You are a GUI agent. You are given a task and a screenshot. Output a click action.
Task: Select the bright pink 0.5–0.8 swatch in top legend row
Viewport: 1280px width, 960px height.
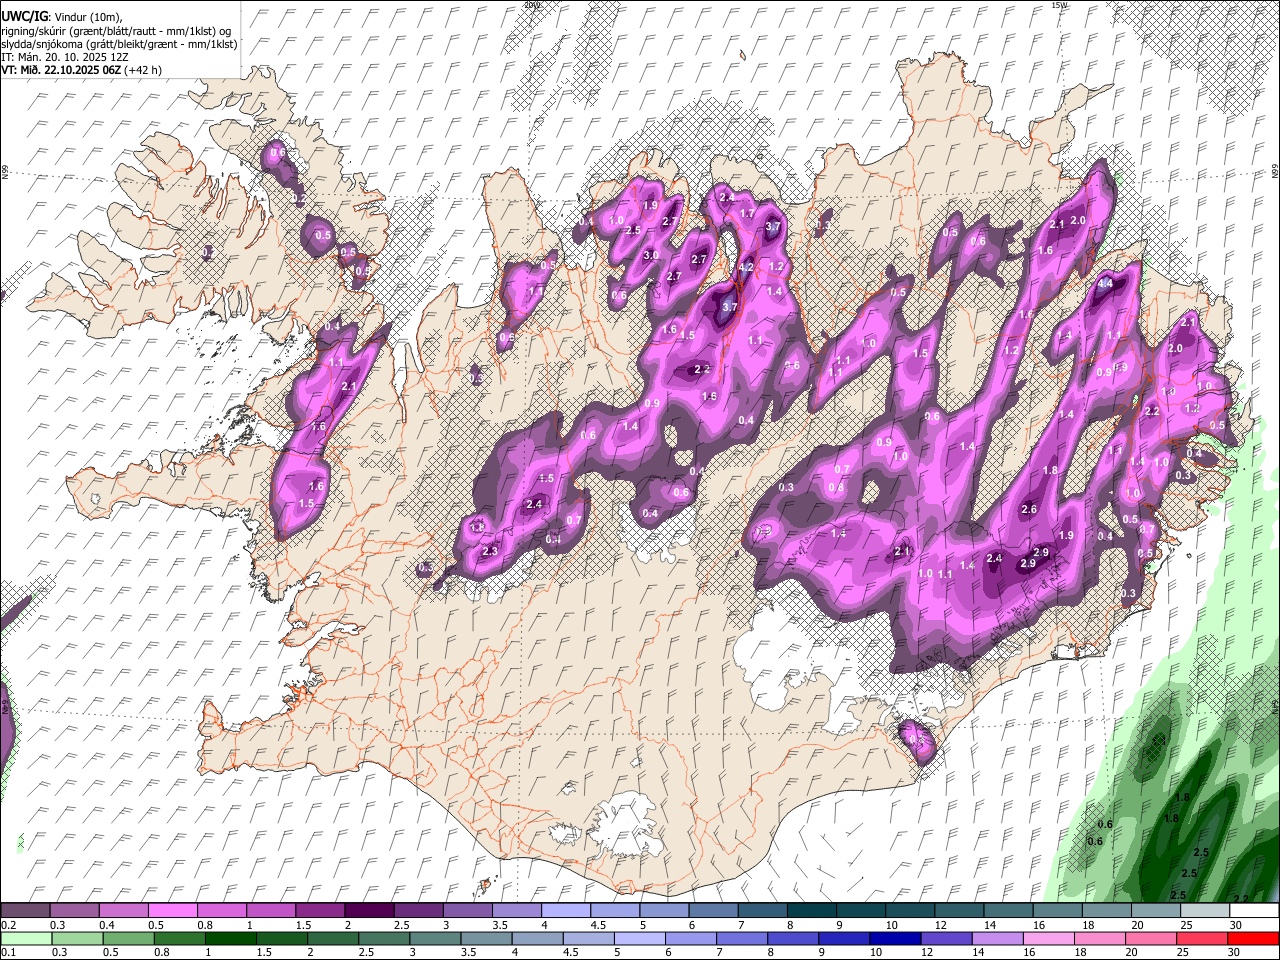172,911
